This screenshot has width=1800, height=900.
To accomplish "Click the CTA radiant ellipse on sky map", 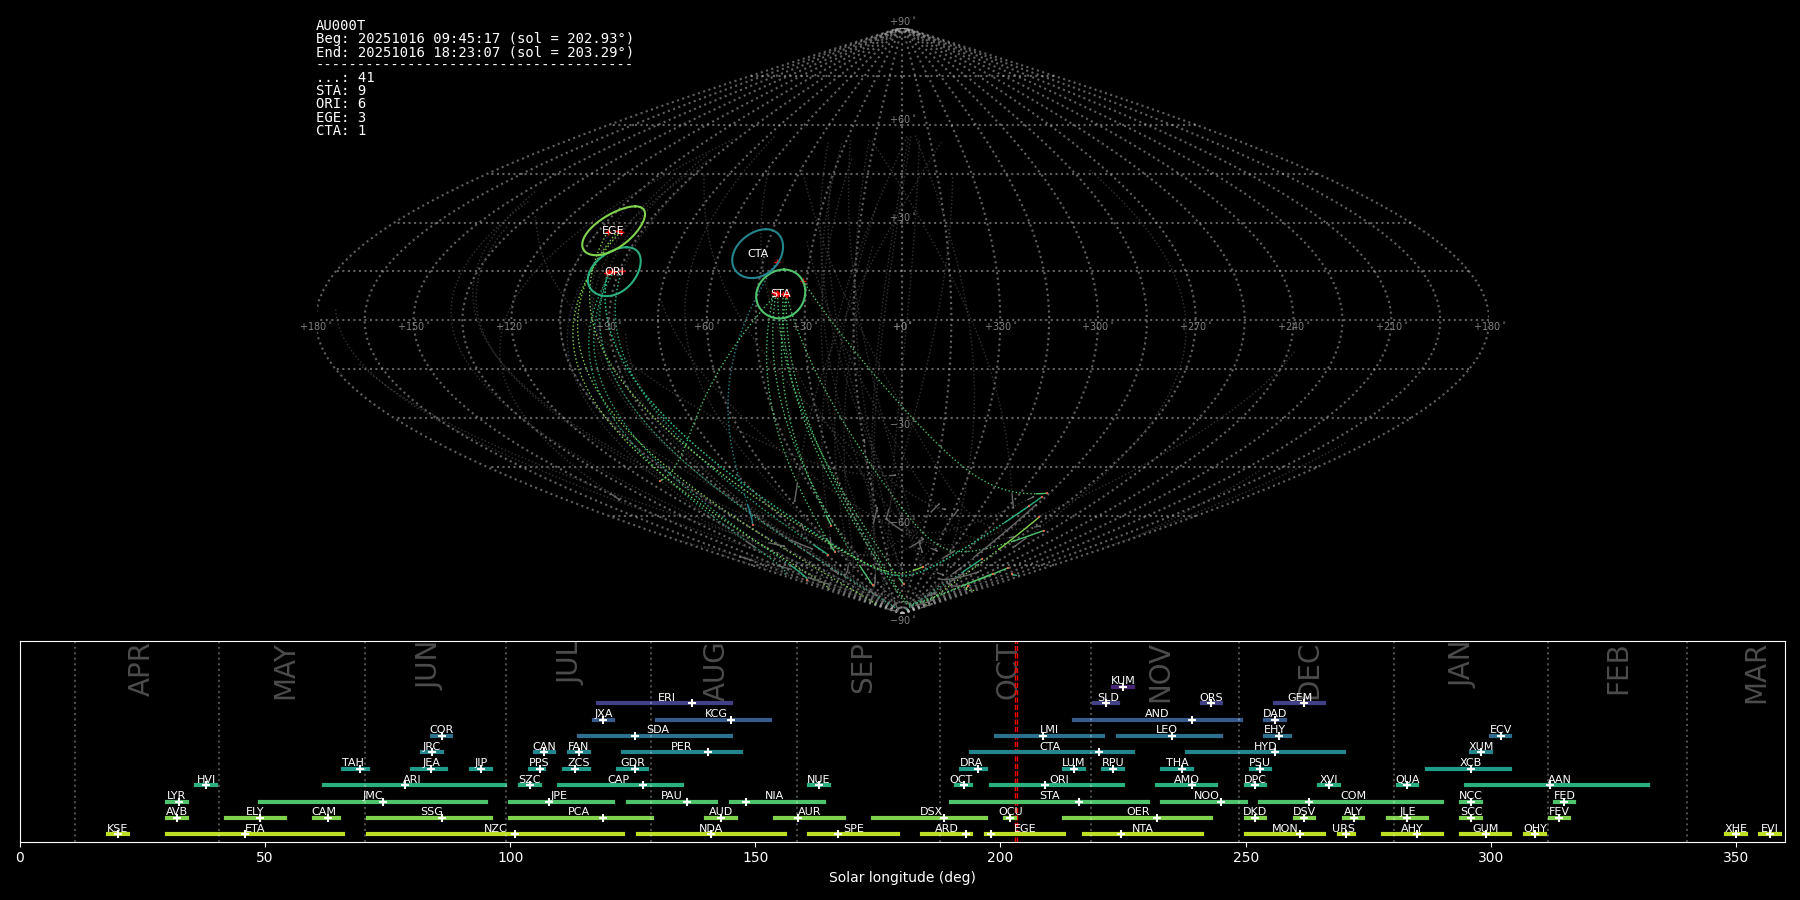I will click(x=757, y=253).
